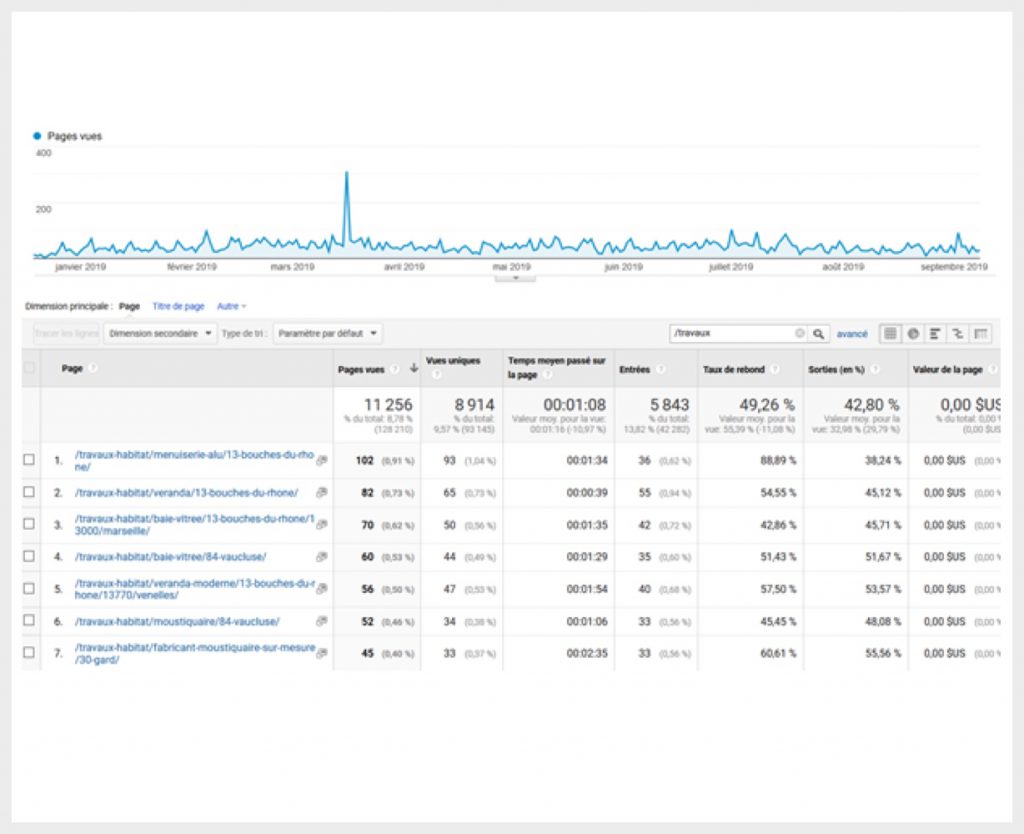Switch primary dimension to Titre de page

(x=178, y=306)
